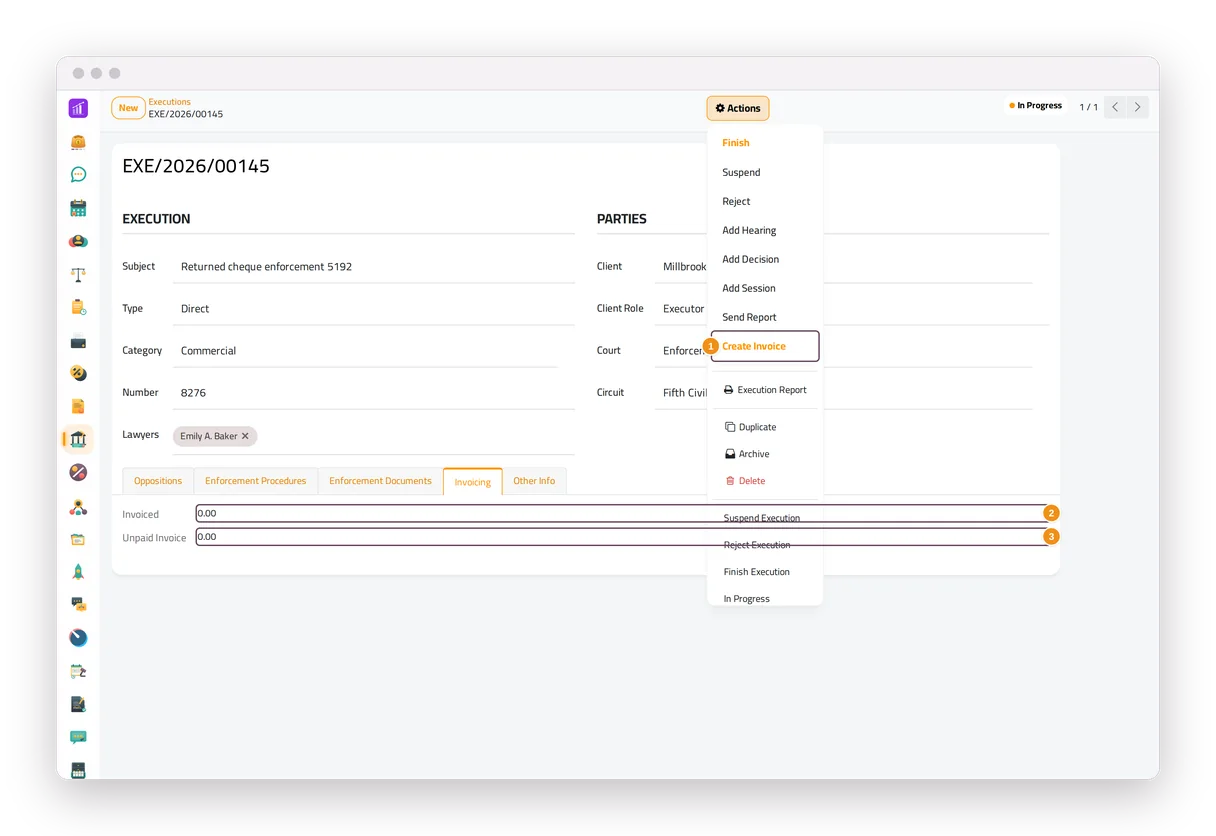Open the Actions gear dropdown
1216x836 pixels.
coord(738,108)
